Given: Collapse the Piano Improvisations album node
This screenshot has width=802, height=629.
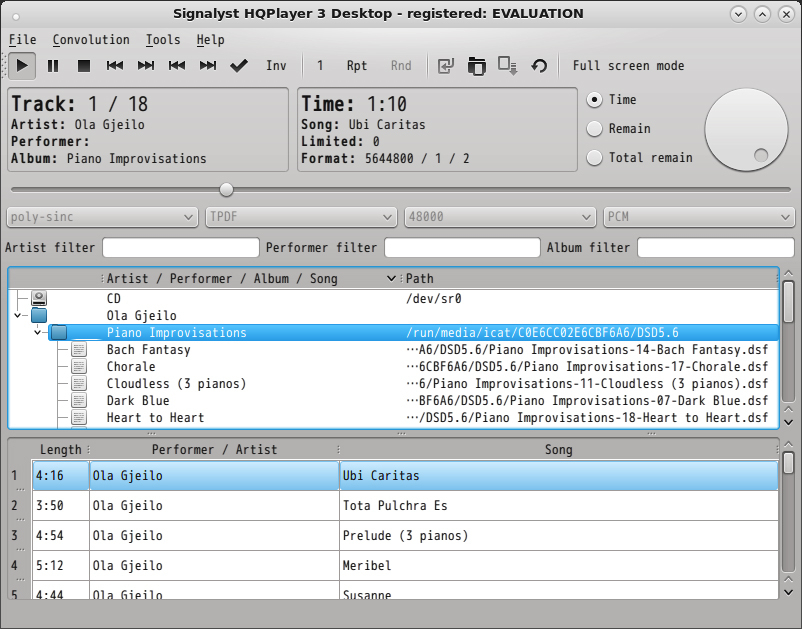Looking at the screenshot, I should point(37,332).
